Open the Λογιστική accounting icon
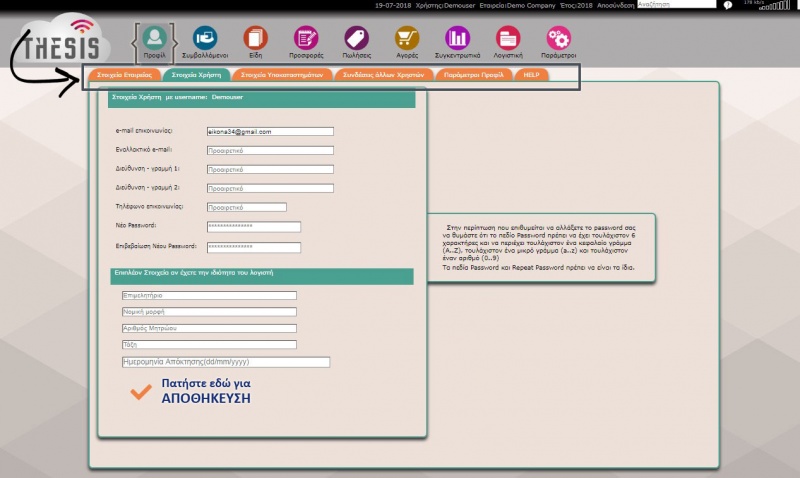Image resolution: width=800 pixels, height=478 pixels. coord(508,39)
